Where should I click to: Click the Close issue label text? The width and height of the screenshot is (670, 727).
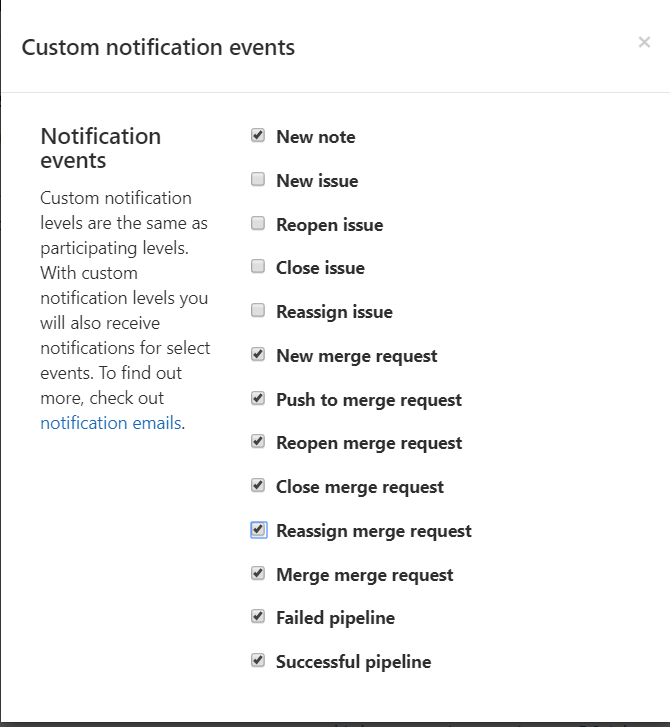(320, 268)
